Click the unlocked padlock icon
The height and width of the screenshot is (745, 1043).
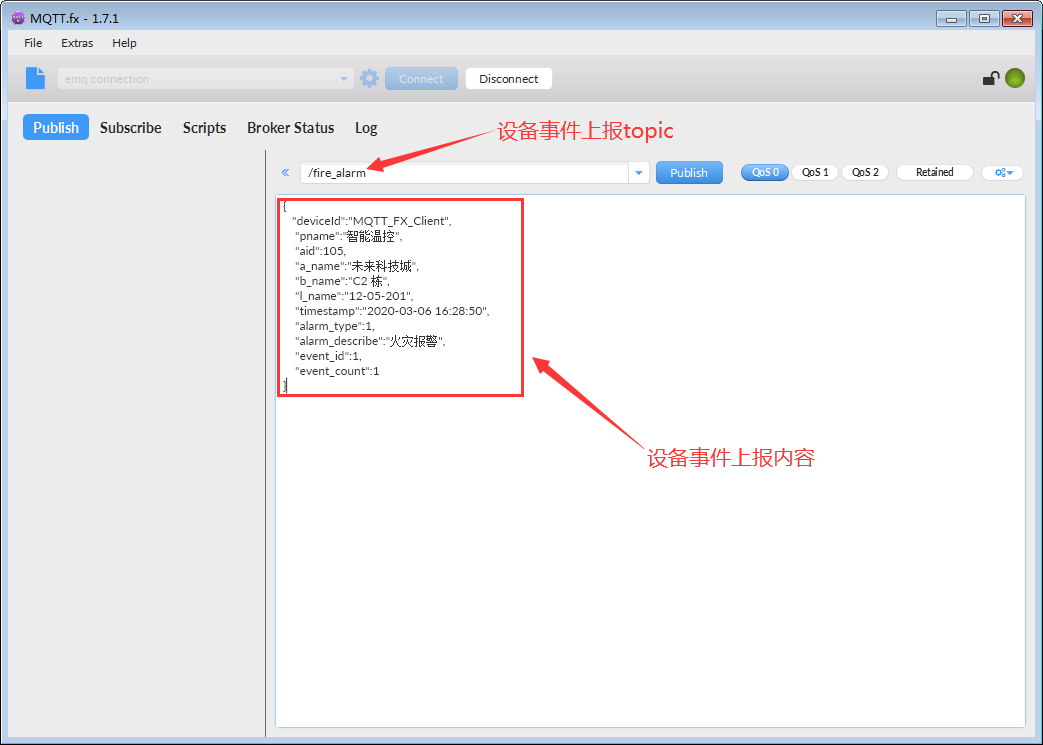(990, 79)
